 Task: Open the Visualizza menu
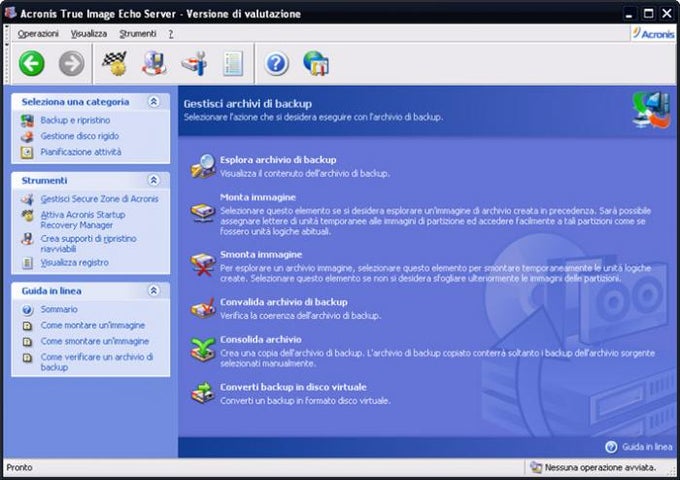tap(89, 33)
